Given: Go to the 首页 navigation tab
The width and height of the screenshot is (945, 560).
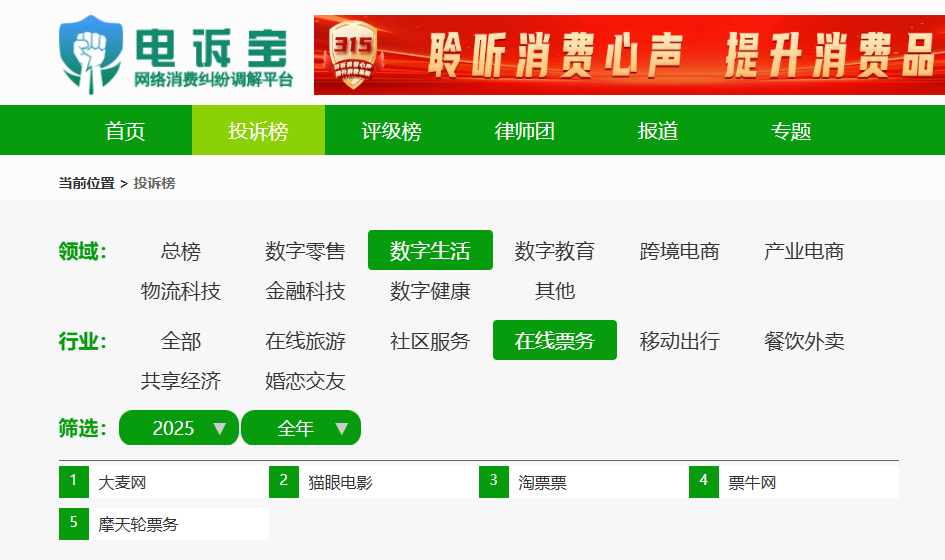Looking at the screenshot, I should [125, 131].
